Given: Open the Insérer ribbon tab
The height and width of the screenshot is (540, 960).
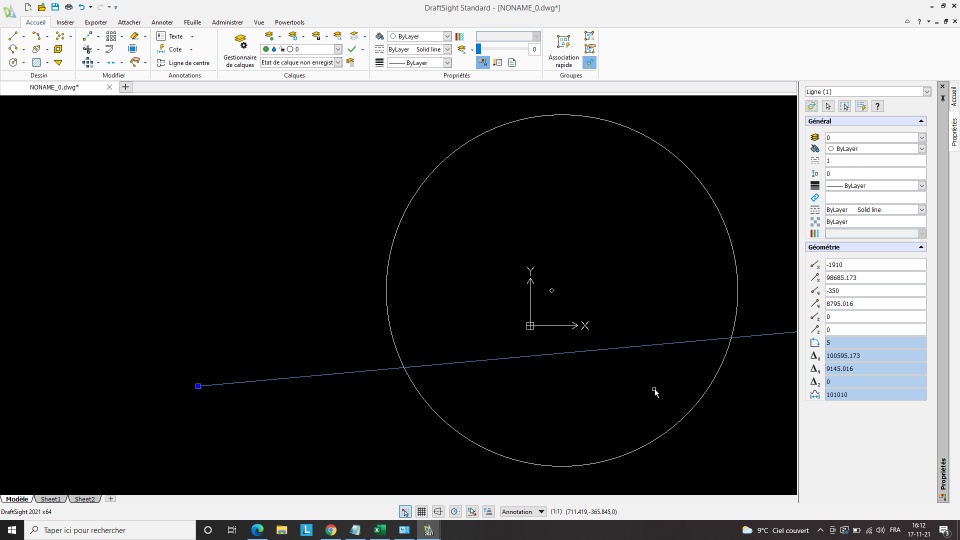Looking at the screenshot, I should point(65,22).
